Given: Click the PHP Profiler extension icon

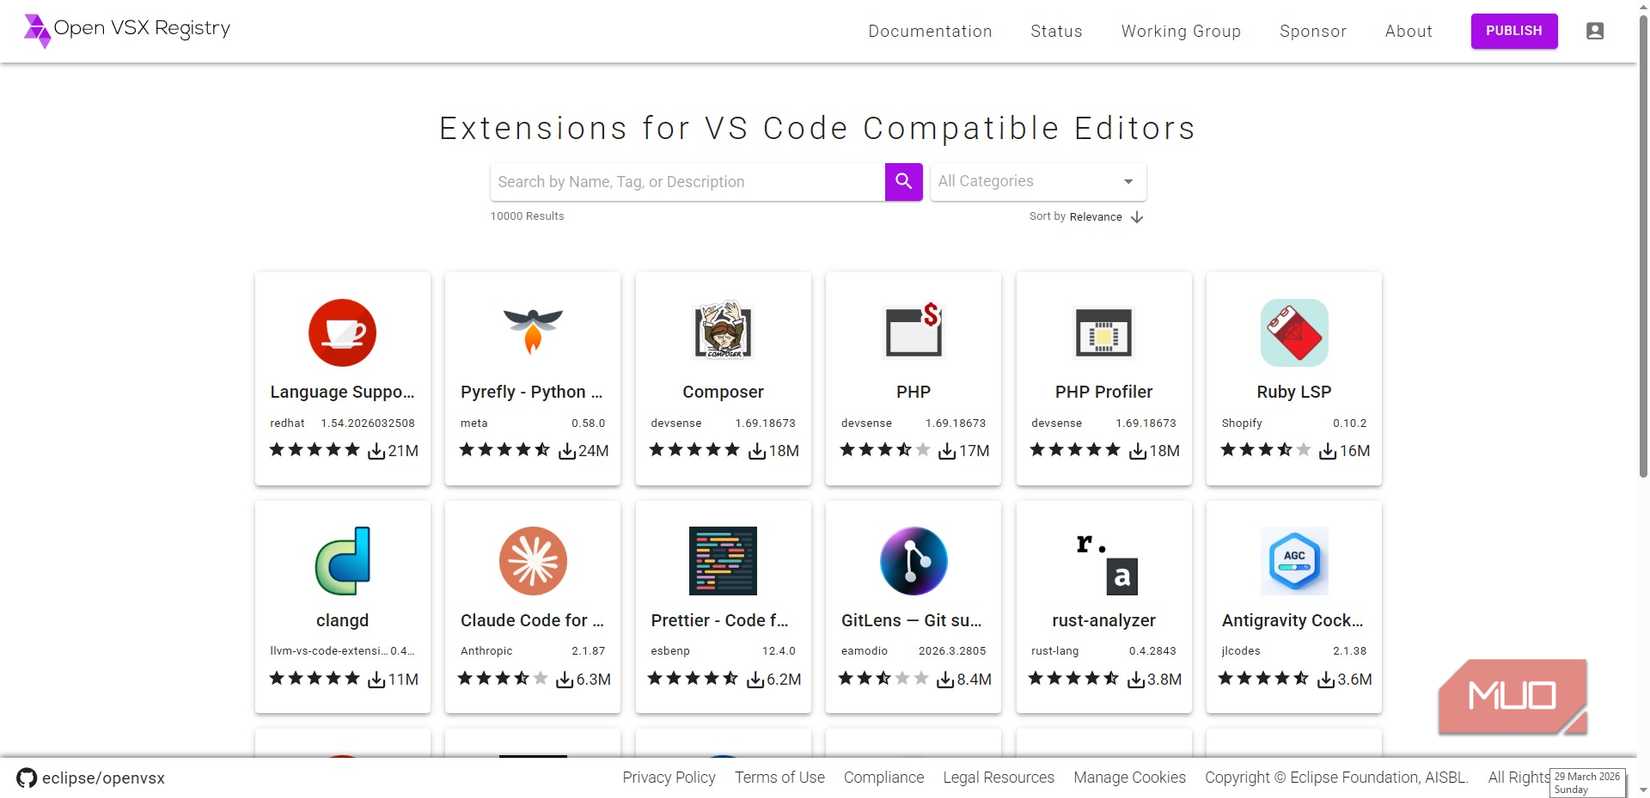Looking at the screenshot, I should point(1103,332).
